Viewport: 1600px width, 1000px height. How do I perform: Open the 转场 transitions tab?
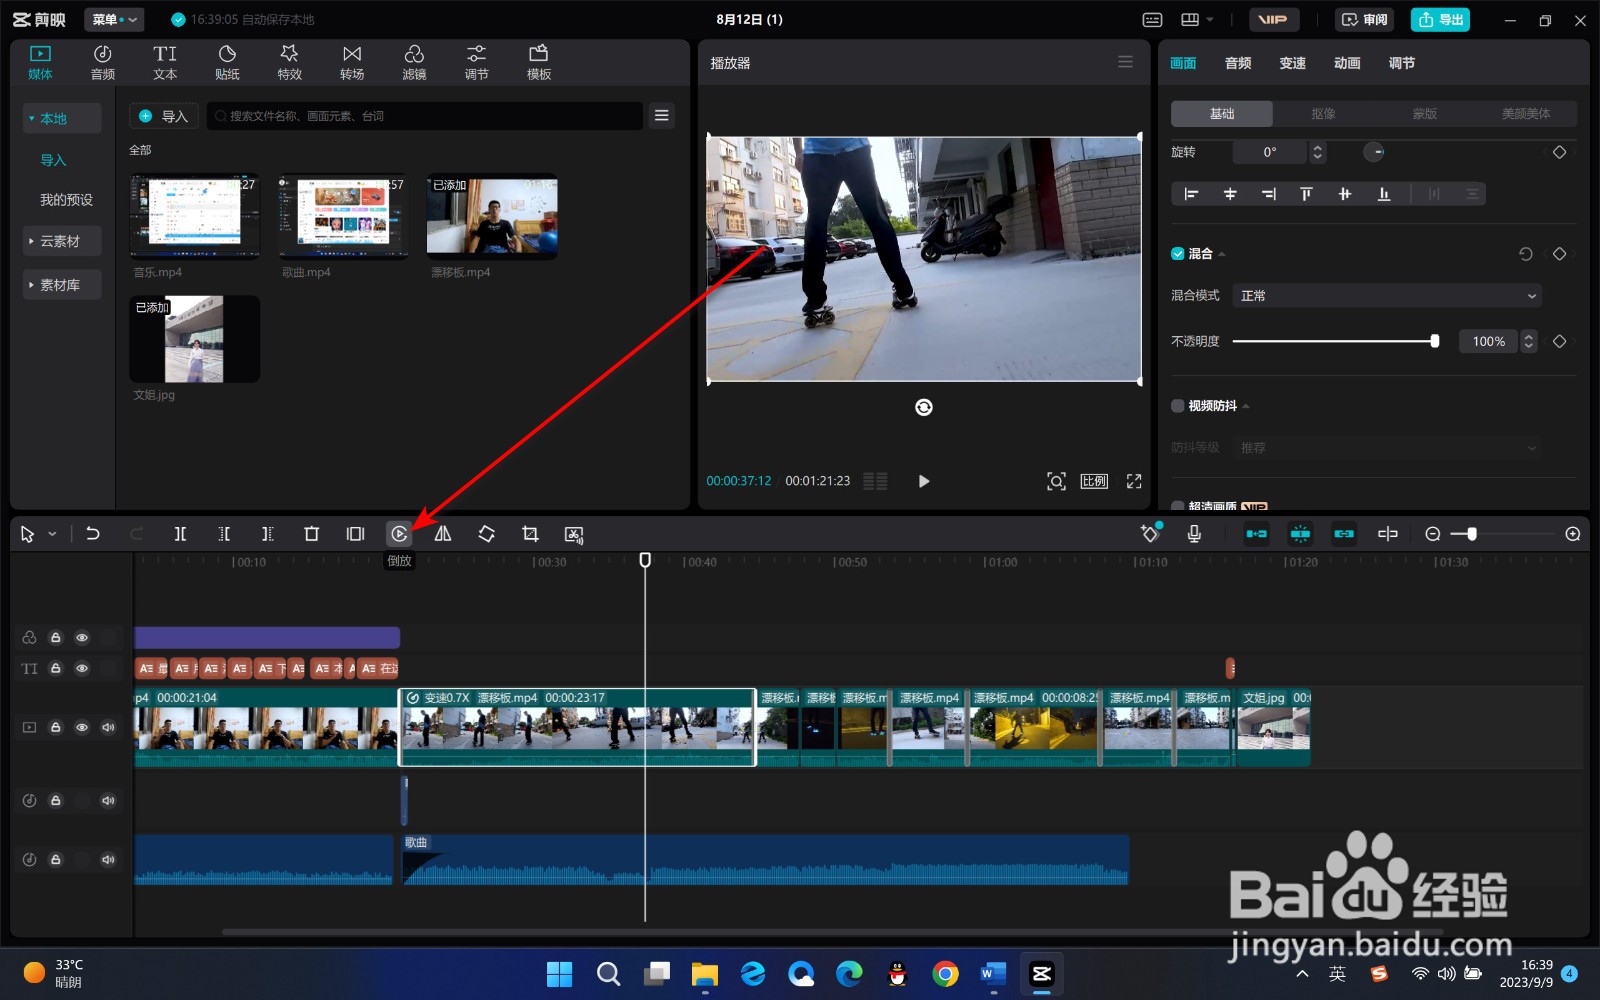click(352, 62)
